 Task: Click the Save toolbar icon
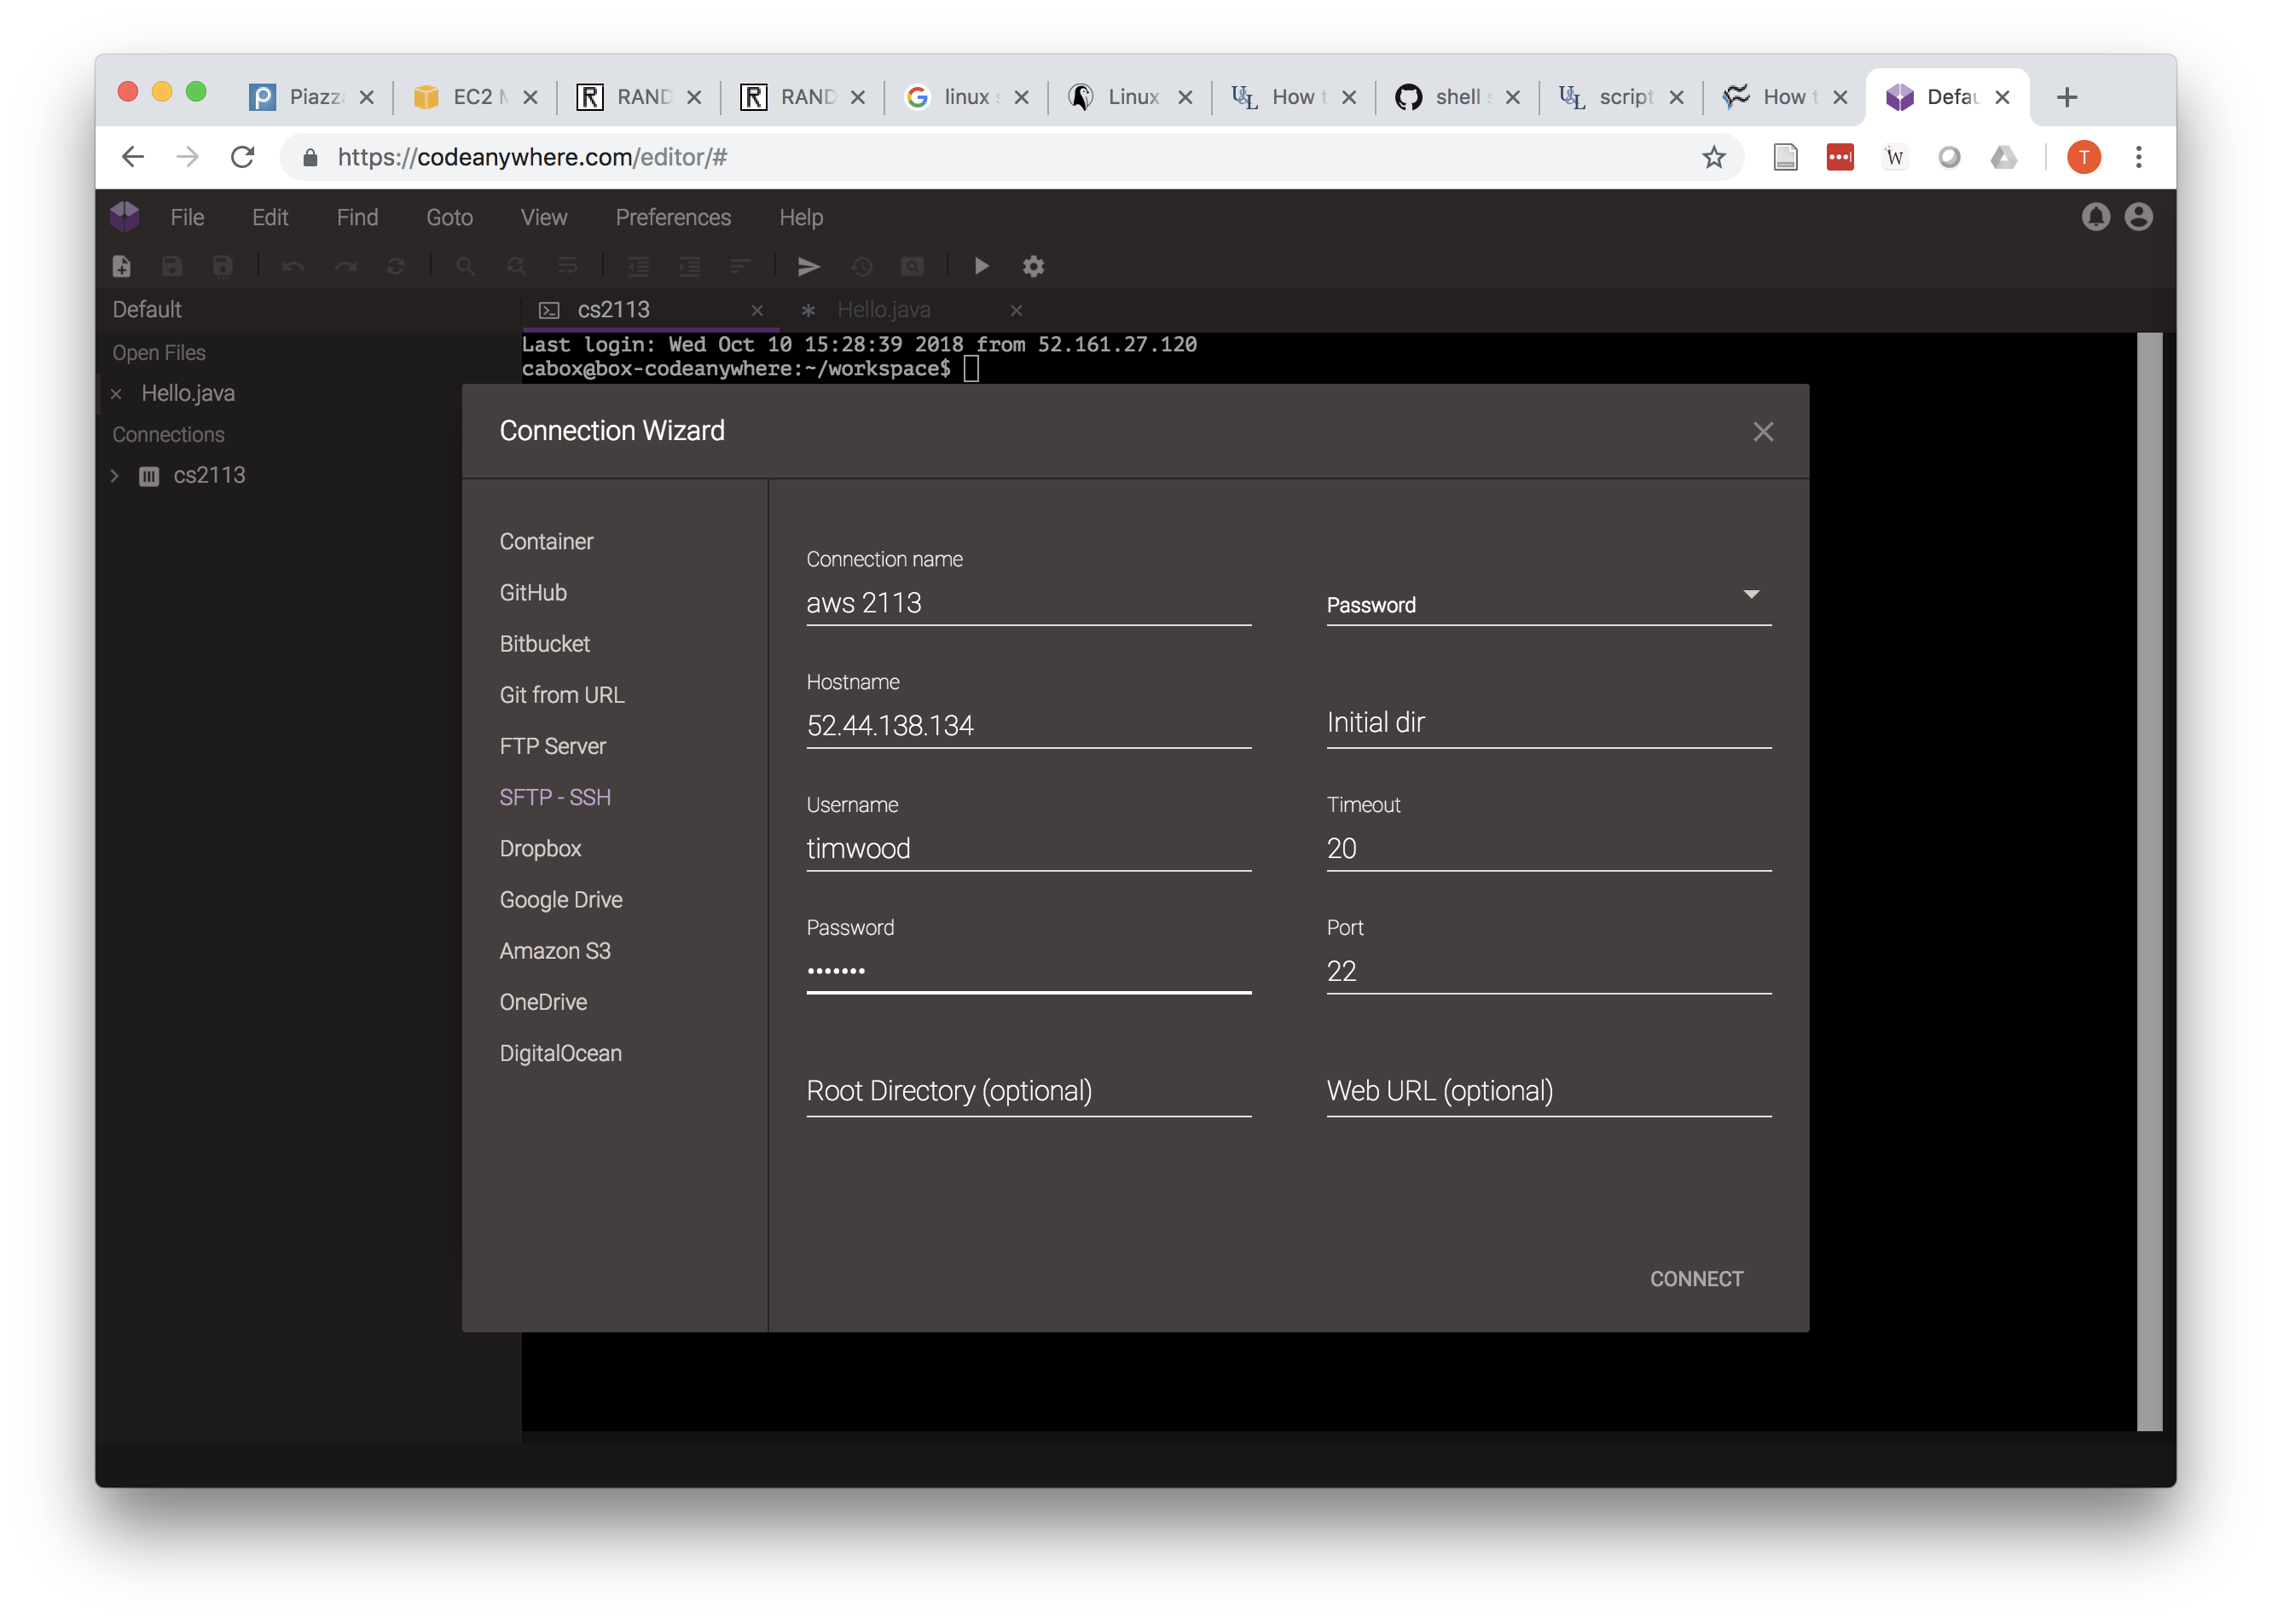point(172,266)
